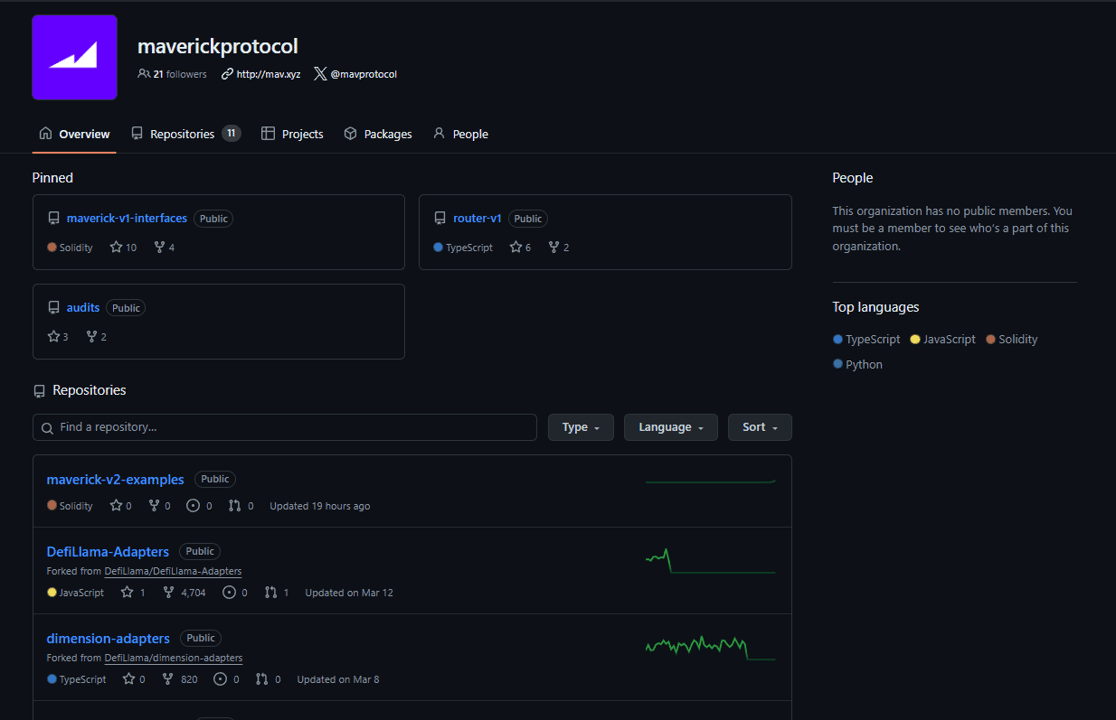Click the Repositories section header icon
The width and height of the screenshot is (1116, 720).
[x=39, y=391]
